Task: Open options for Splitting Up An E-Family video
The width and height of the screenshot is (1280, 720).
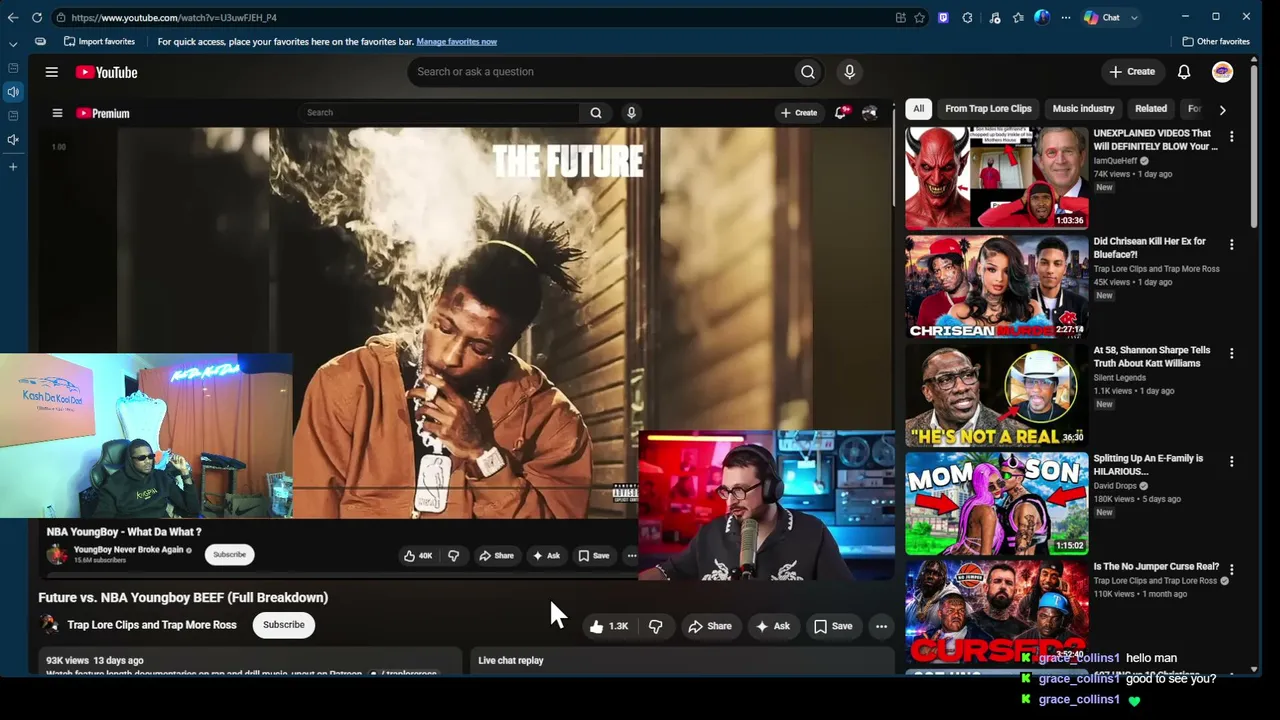Action: 1231,461
